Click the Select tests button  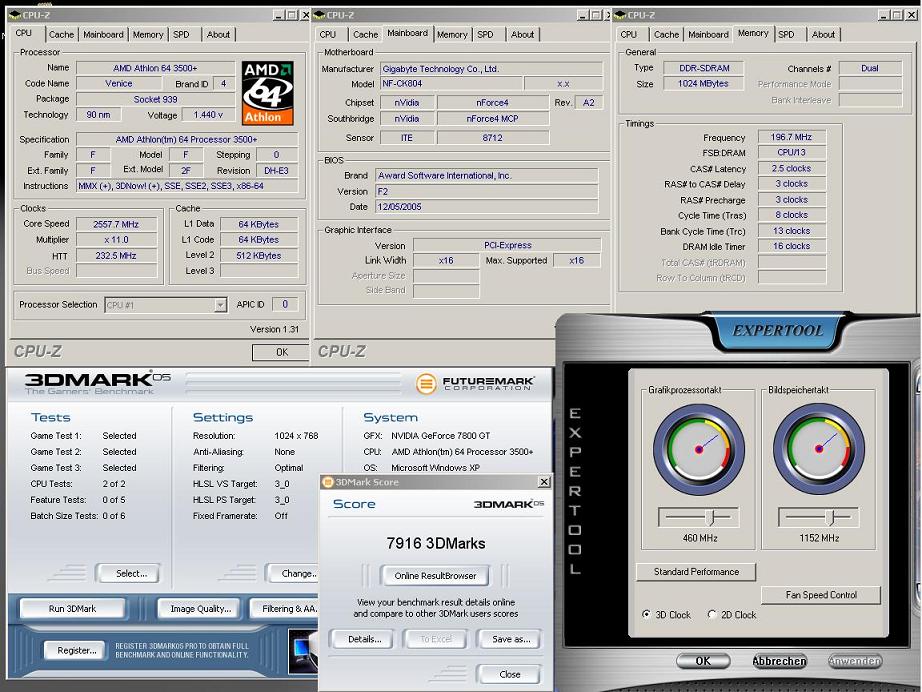(x=128, y=573)
